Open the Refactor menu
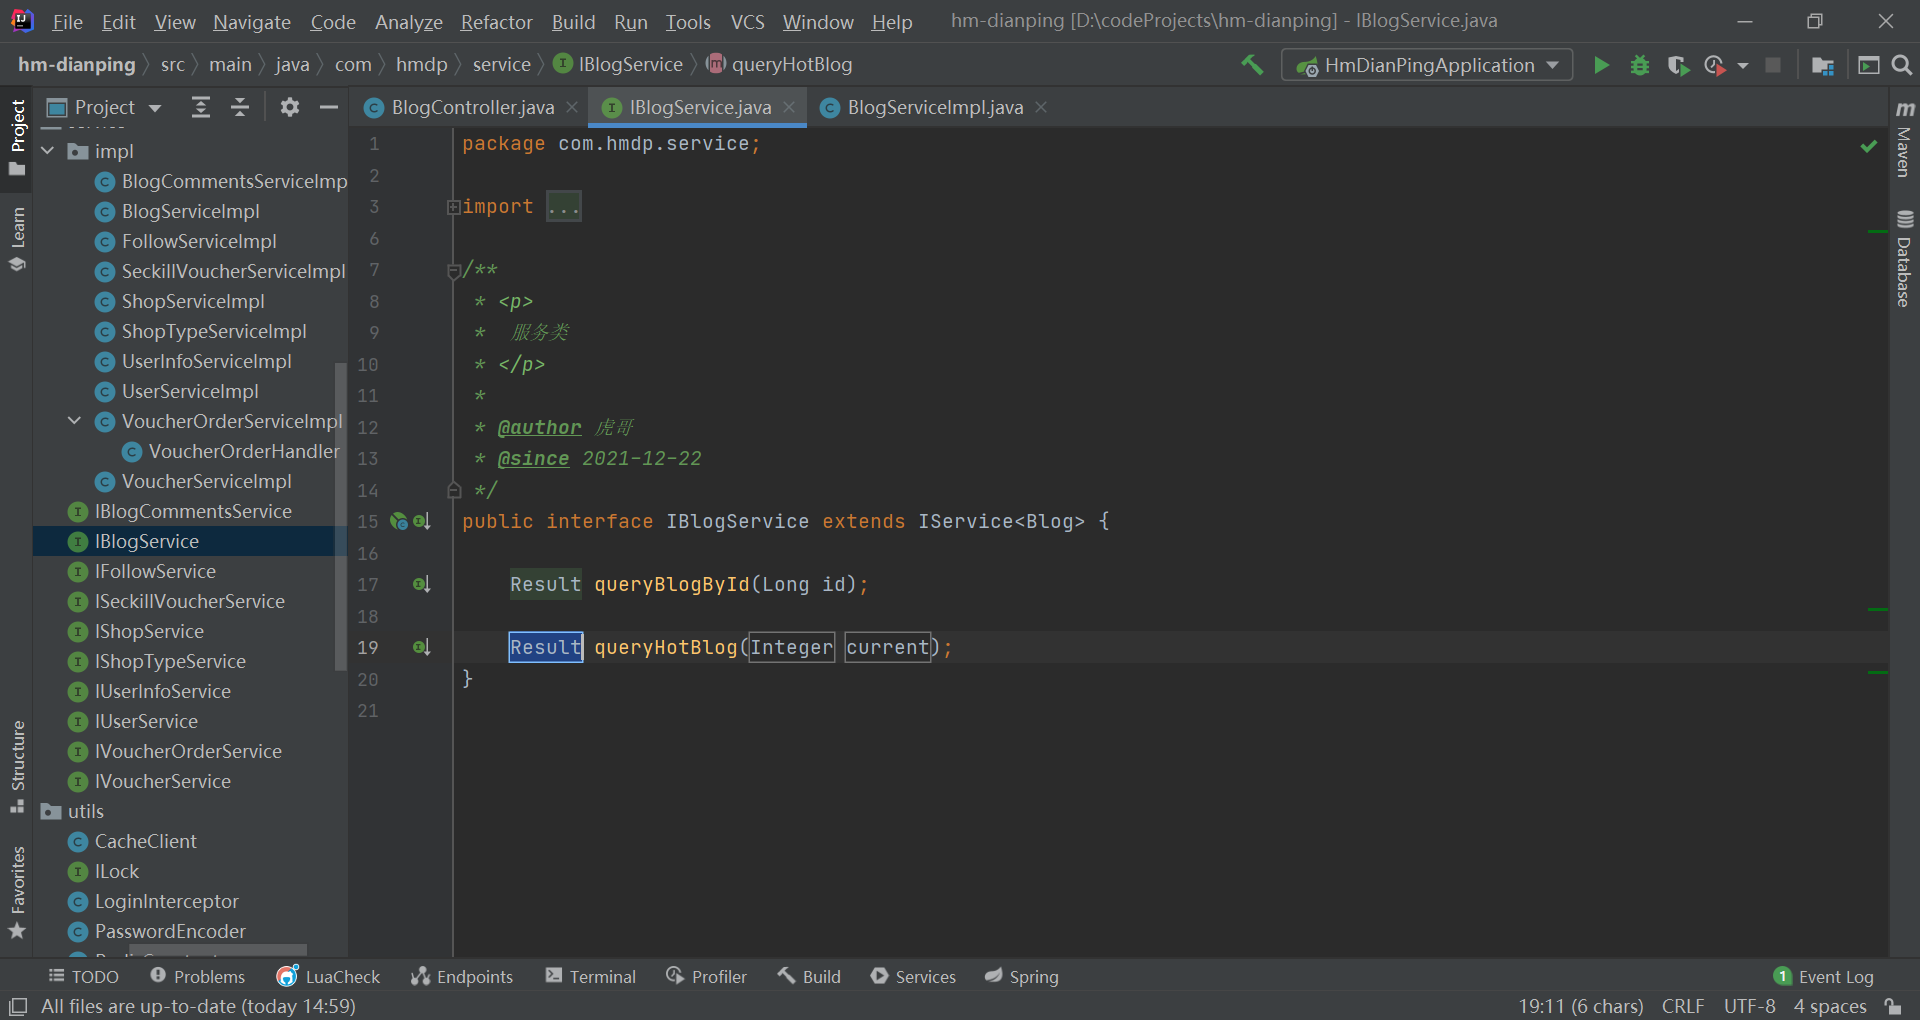This screenshot has height=1020, width=1921. pos(496,21)
